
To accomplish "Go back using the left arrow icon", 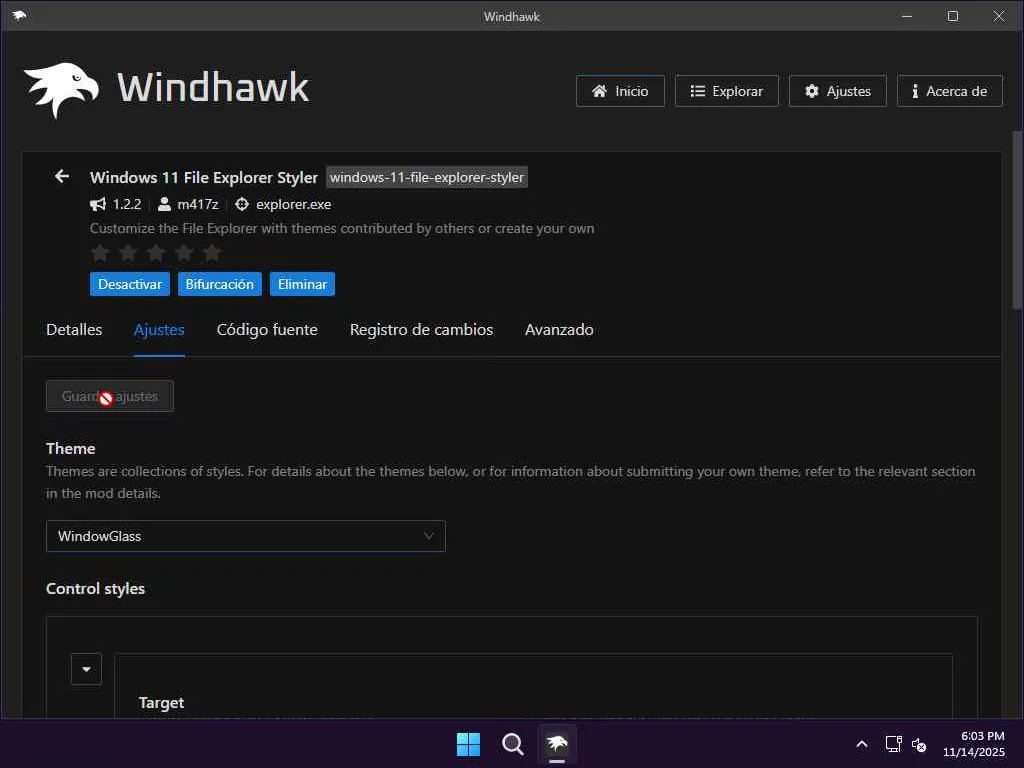I will click(62, 176).
